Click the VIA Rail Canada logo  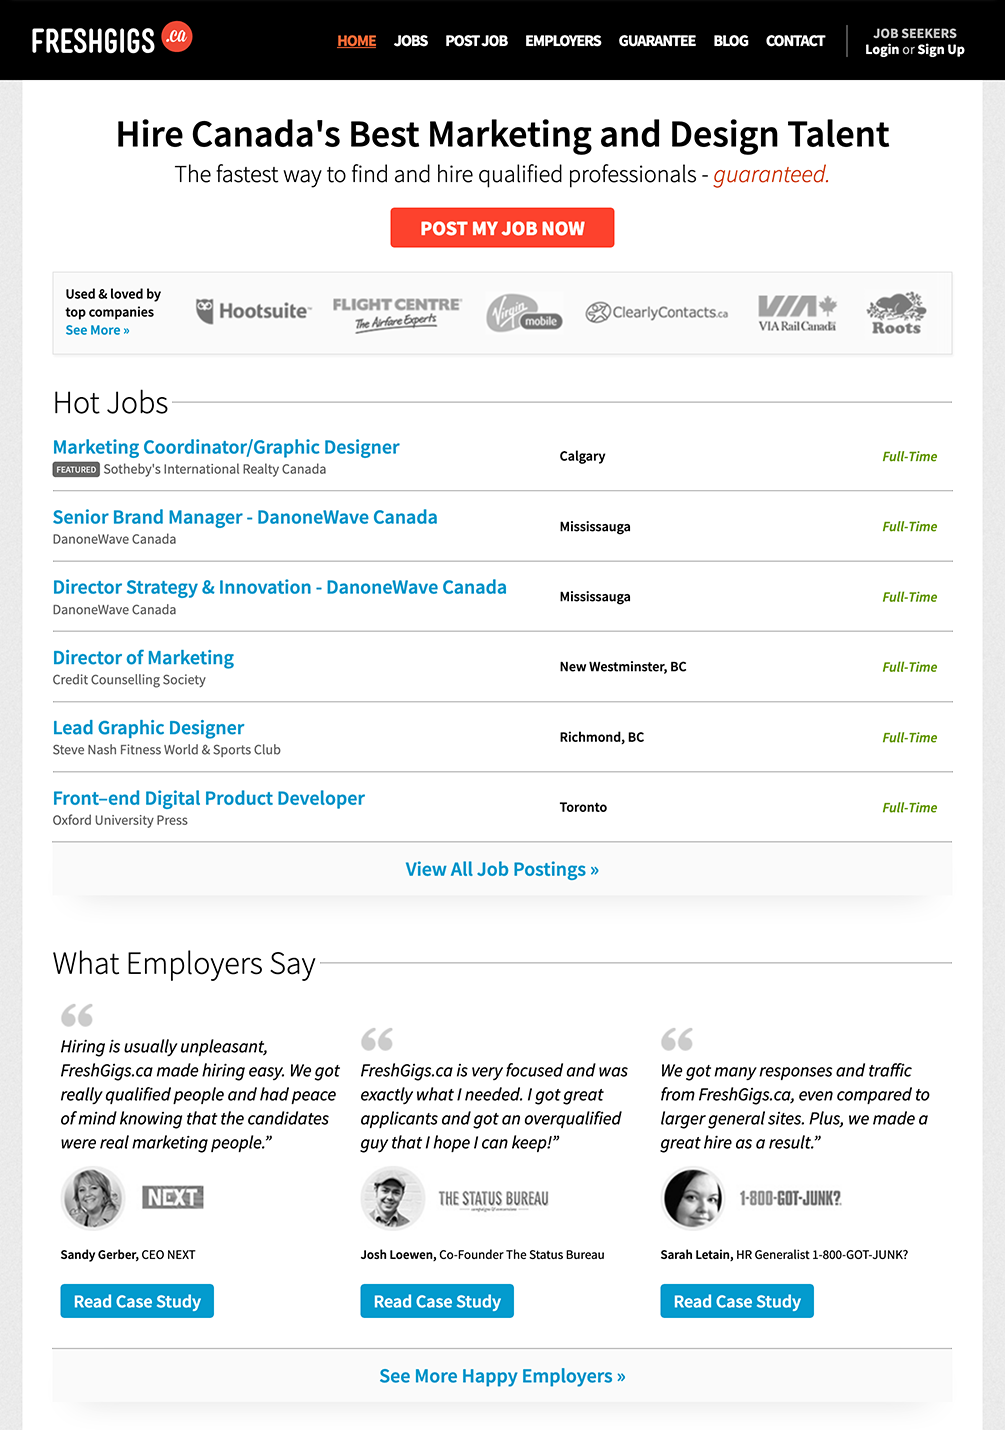click(x=797, y=313)
